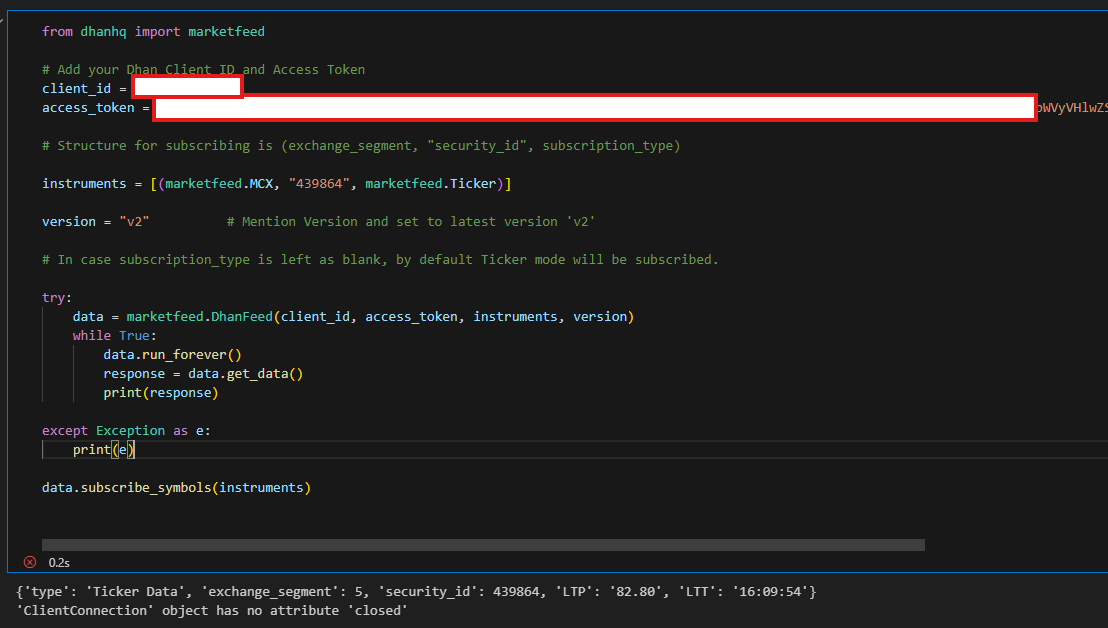Click the "v2" version string
This screenshot has width=1108, height=628.
(134, 222)
